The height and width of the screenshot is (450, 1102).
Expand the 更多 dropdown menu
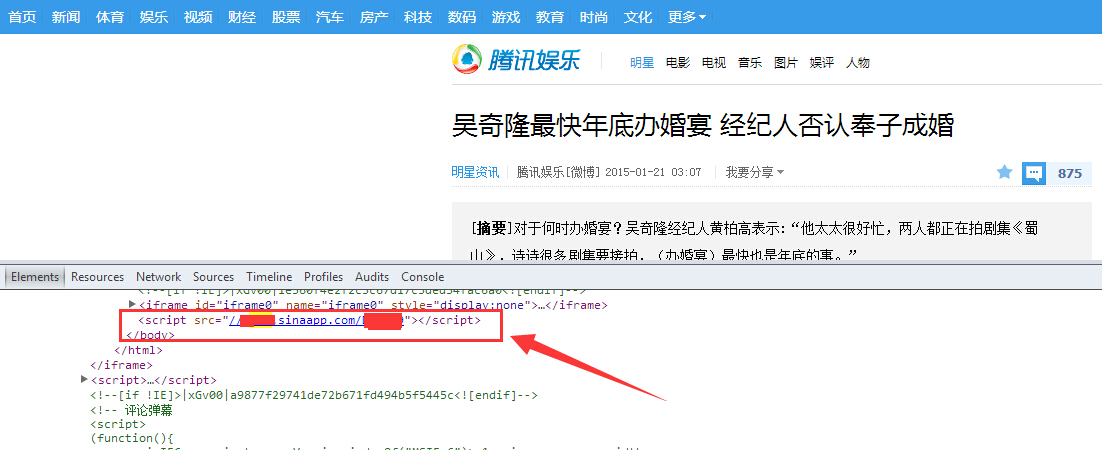coord(687,17)
